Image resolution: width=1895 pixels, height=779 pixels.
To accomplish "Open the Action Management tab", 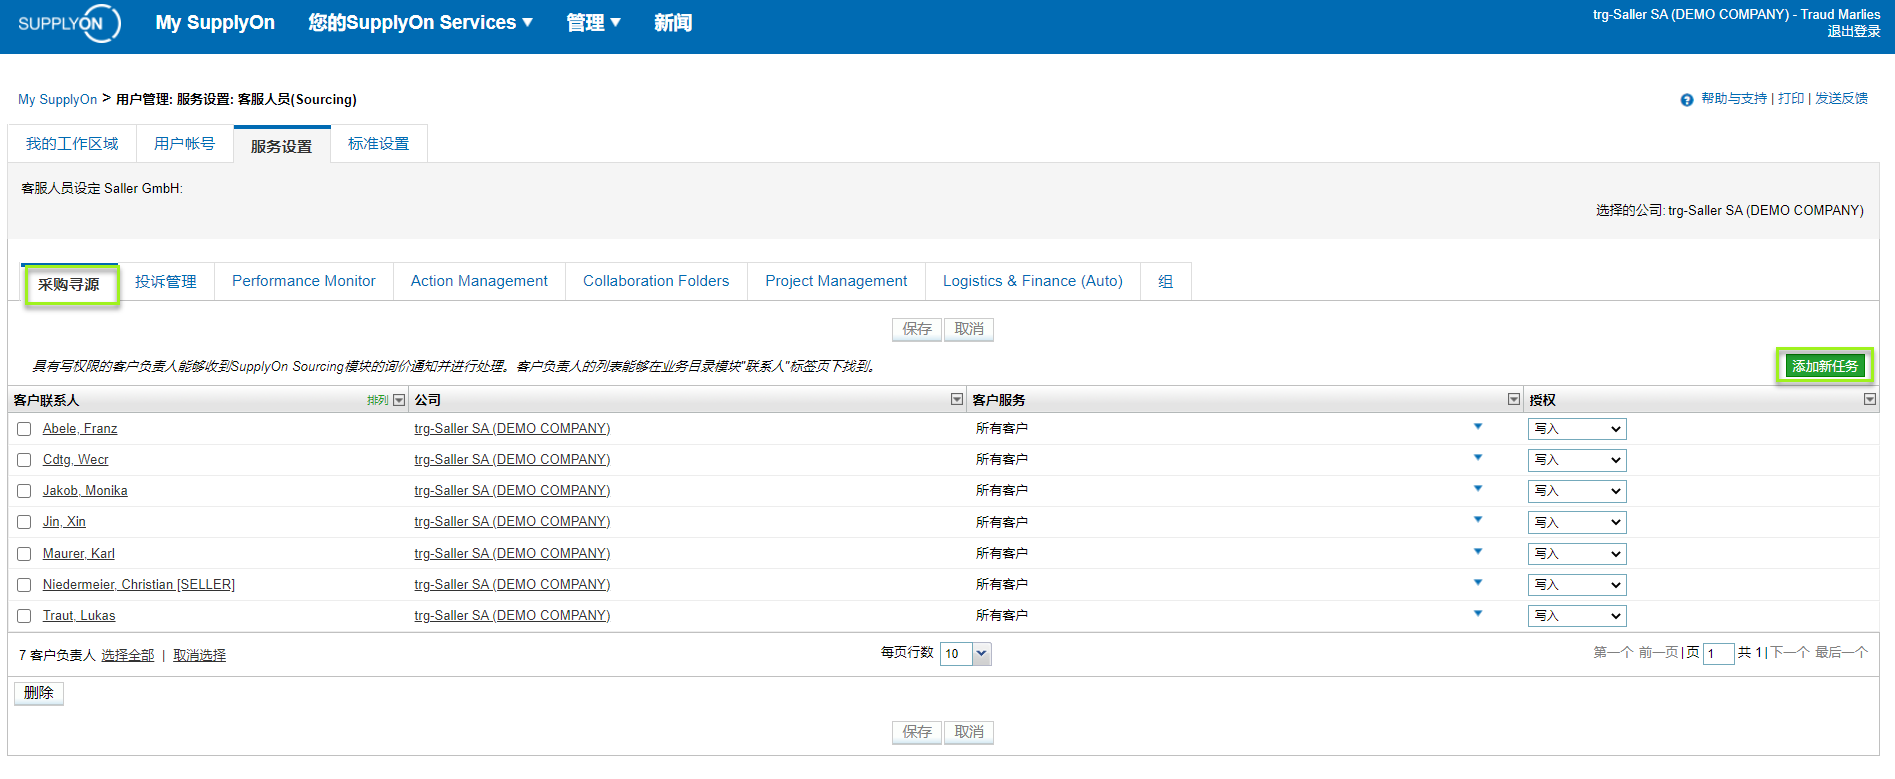I will pyautogui.click(x=479, y=281).
